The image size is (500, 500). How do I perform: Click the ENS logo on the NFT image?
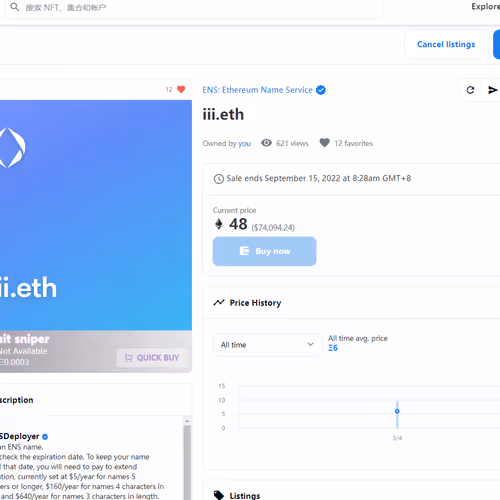(x=12, y=147)
